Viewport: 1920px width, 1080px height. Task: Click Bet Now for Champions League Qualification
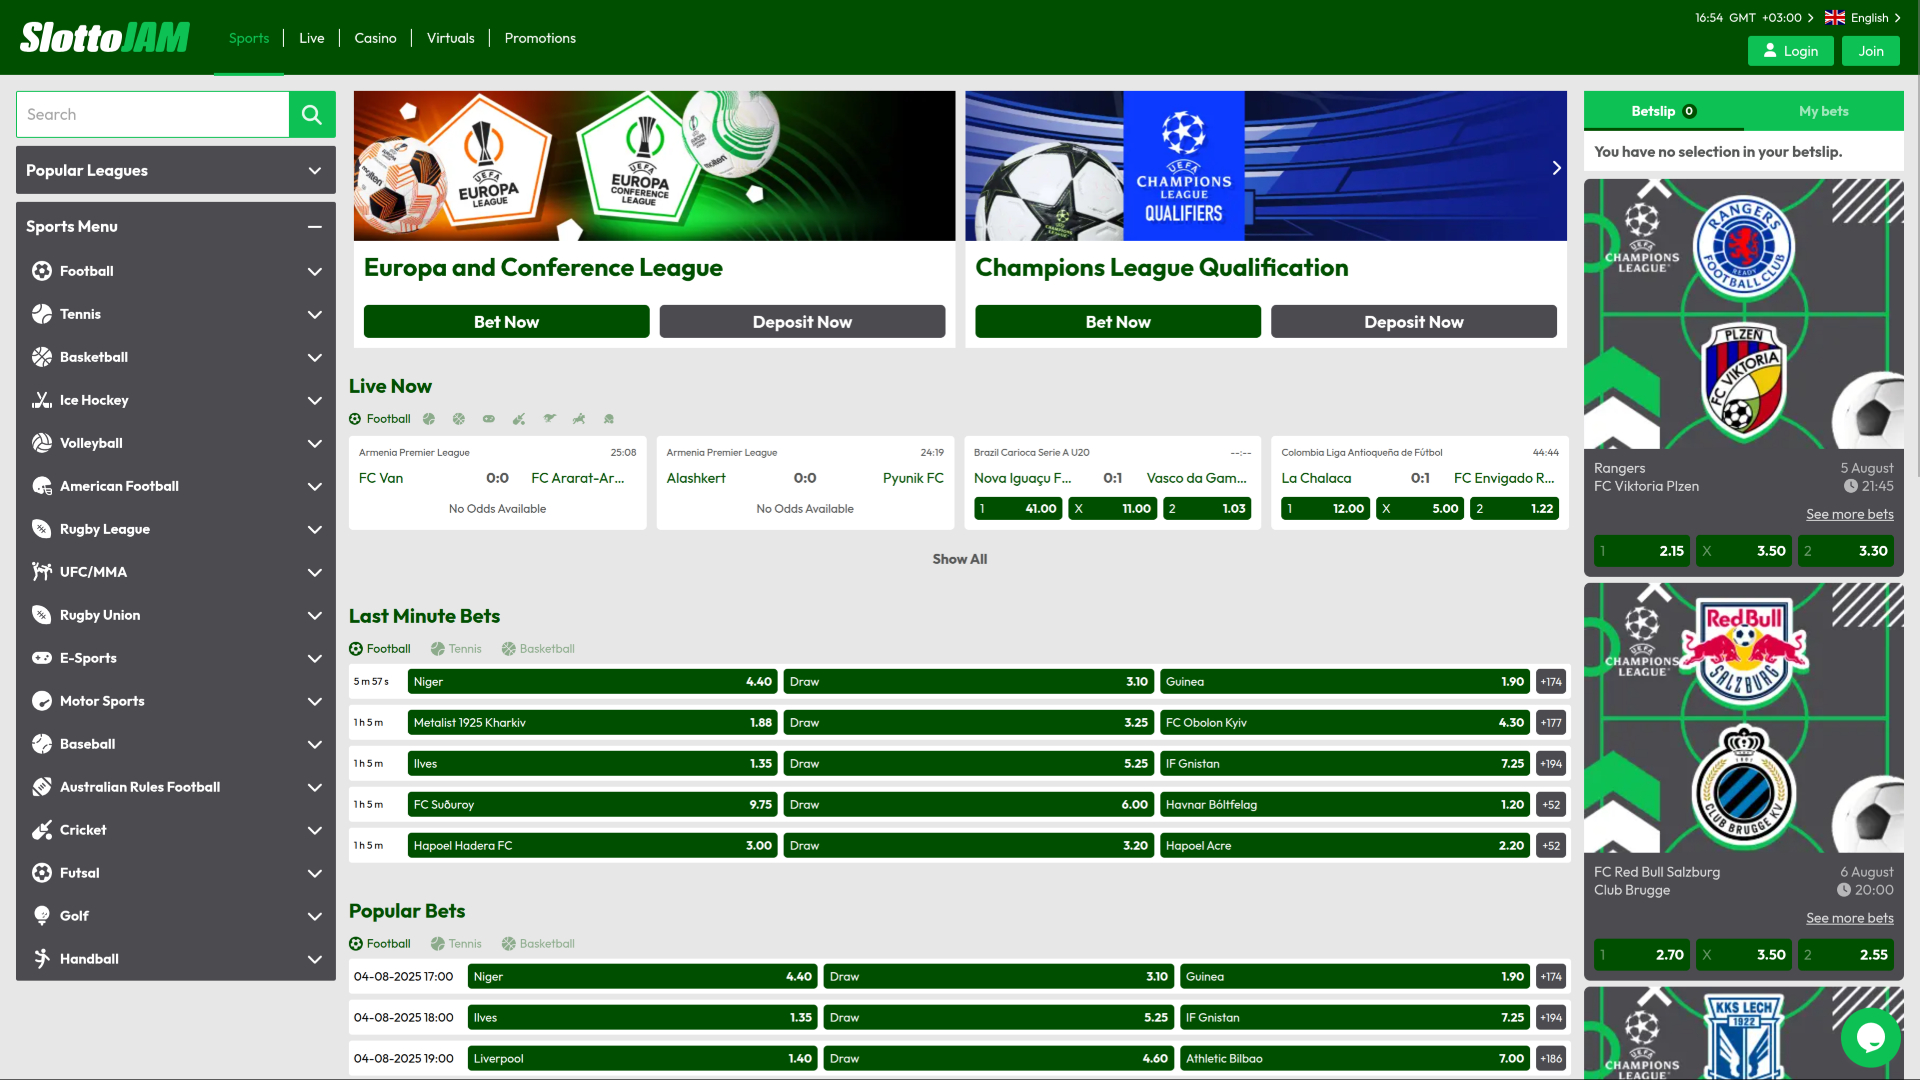pos(1117,321)
